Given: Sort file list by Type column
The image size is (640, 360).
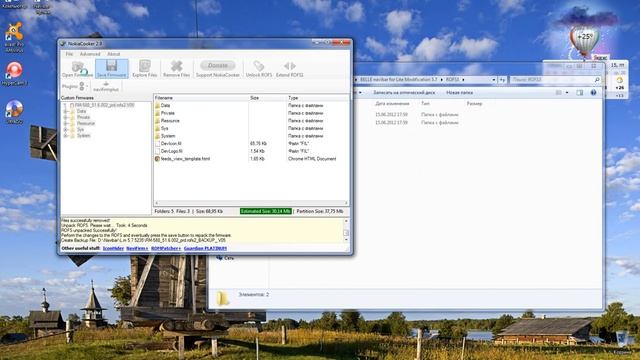Looking at the screenshot, I should pos(318,98).
